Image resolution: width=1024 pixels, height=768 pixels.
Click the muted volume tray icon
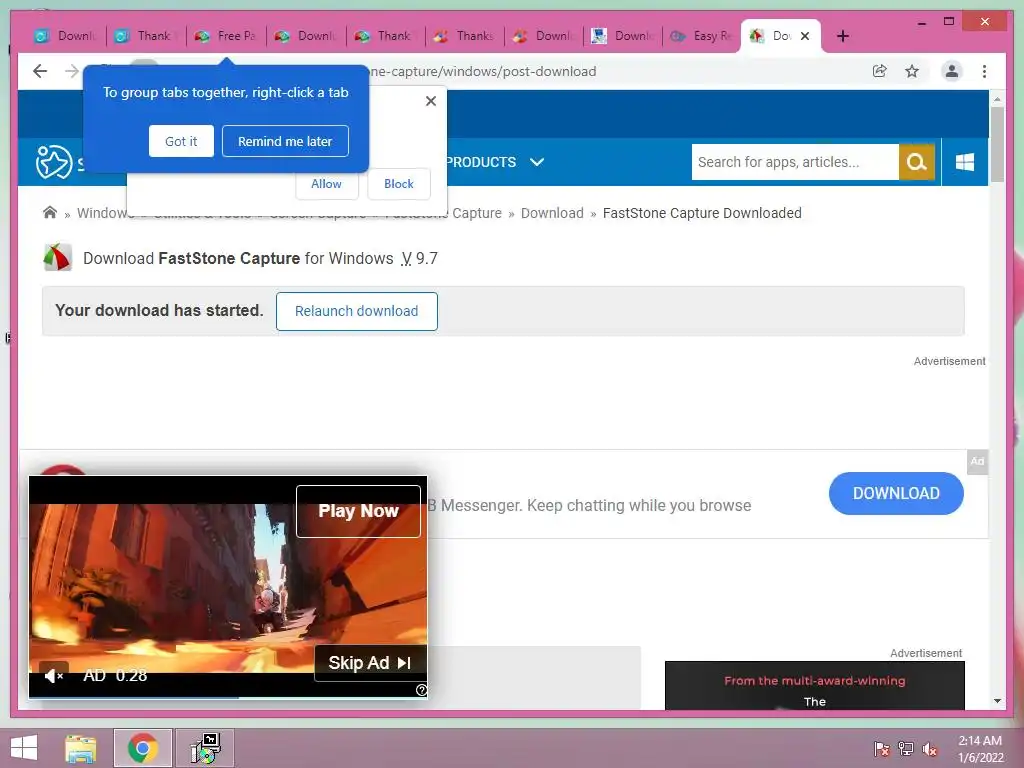coord(929,749)
